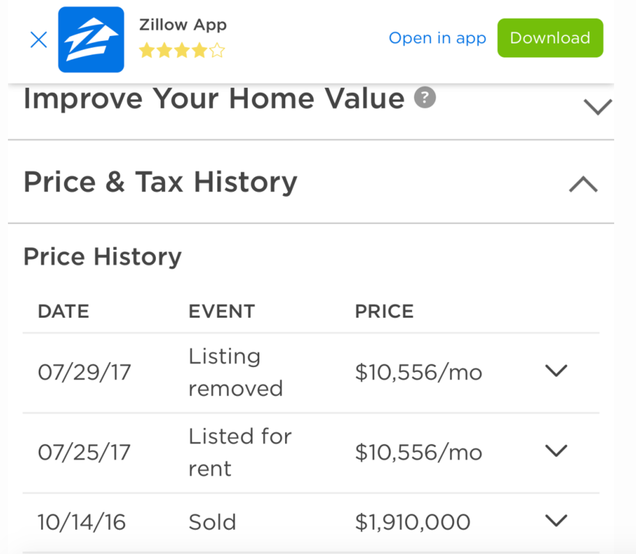Click the $1,910,000 sold price

pyautogui.click(x=413, y=522)
